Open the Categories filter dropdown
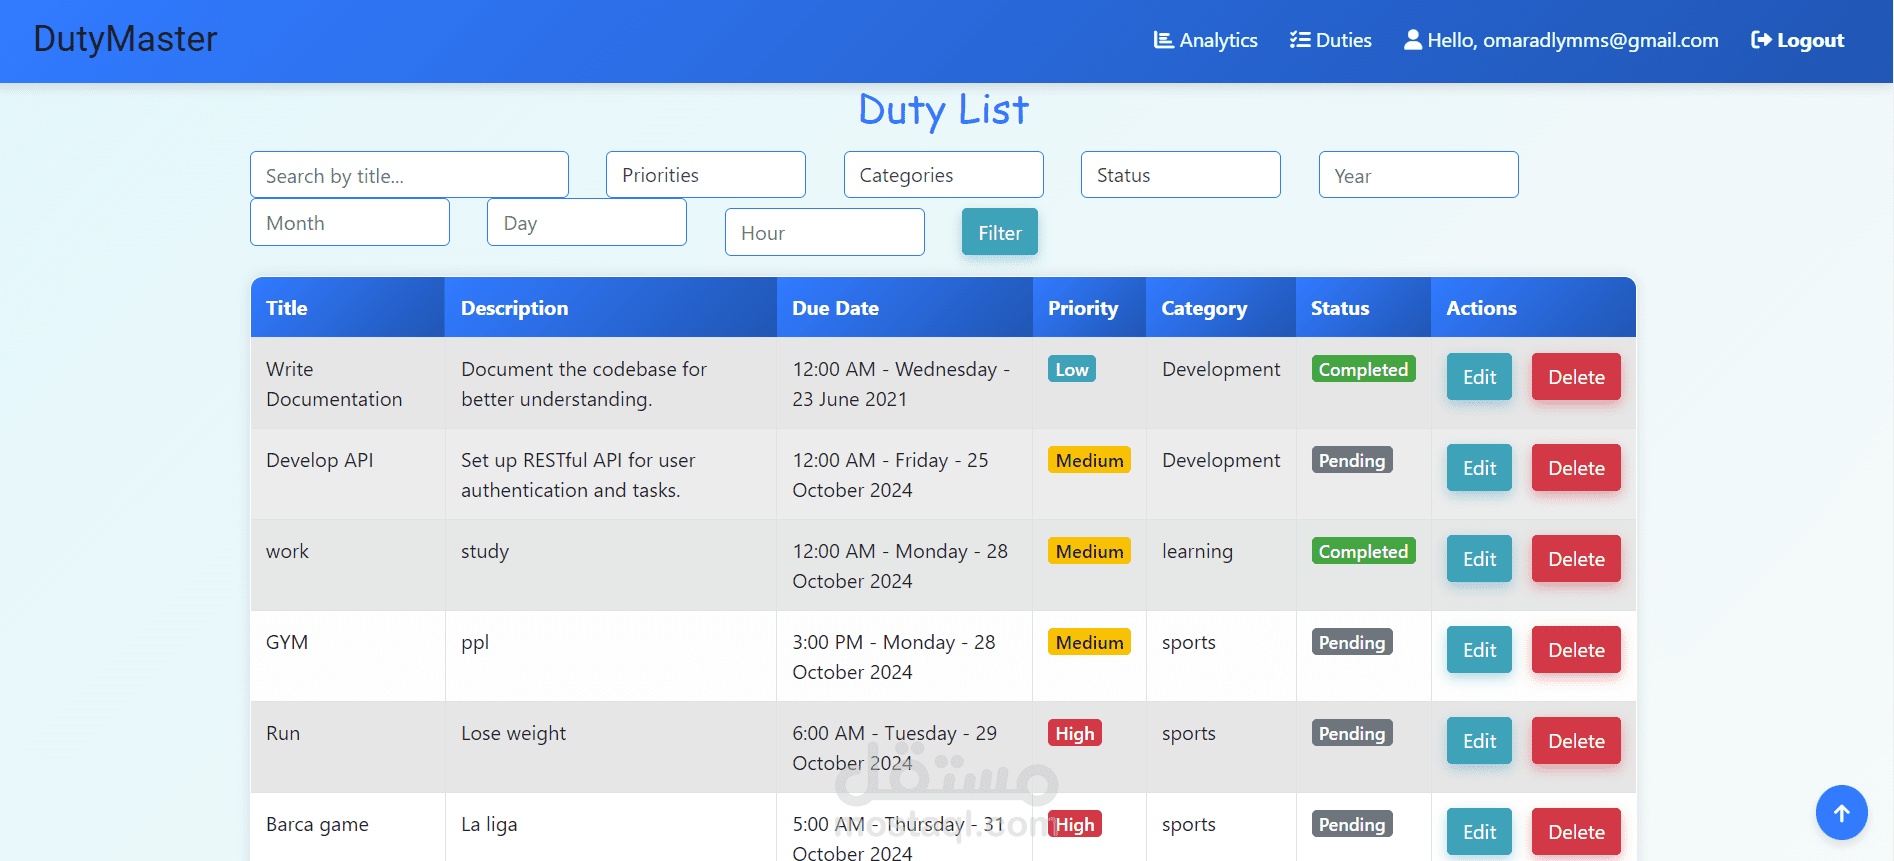The height and width of the screenshot is (861, 1894). point(943,175)
